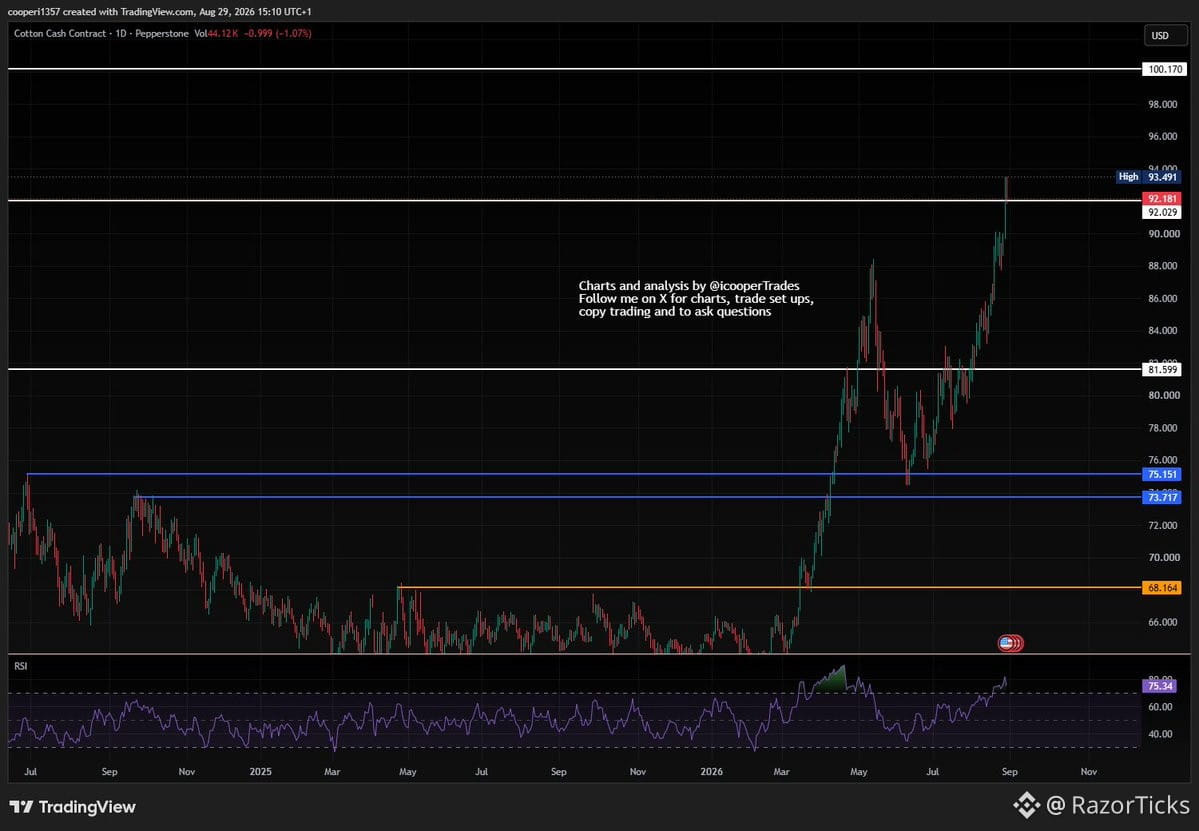Click the red 92.181 current price label
The width and height of the screenshot is (1199, 831).
1162,199
